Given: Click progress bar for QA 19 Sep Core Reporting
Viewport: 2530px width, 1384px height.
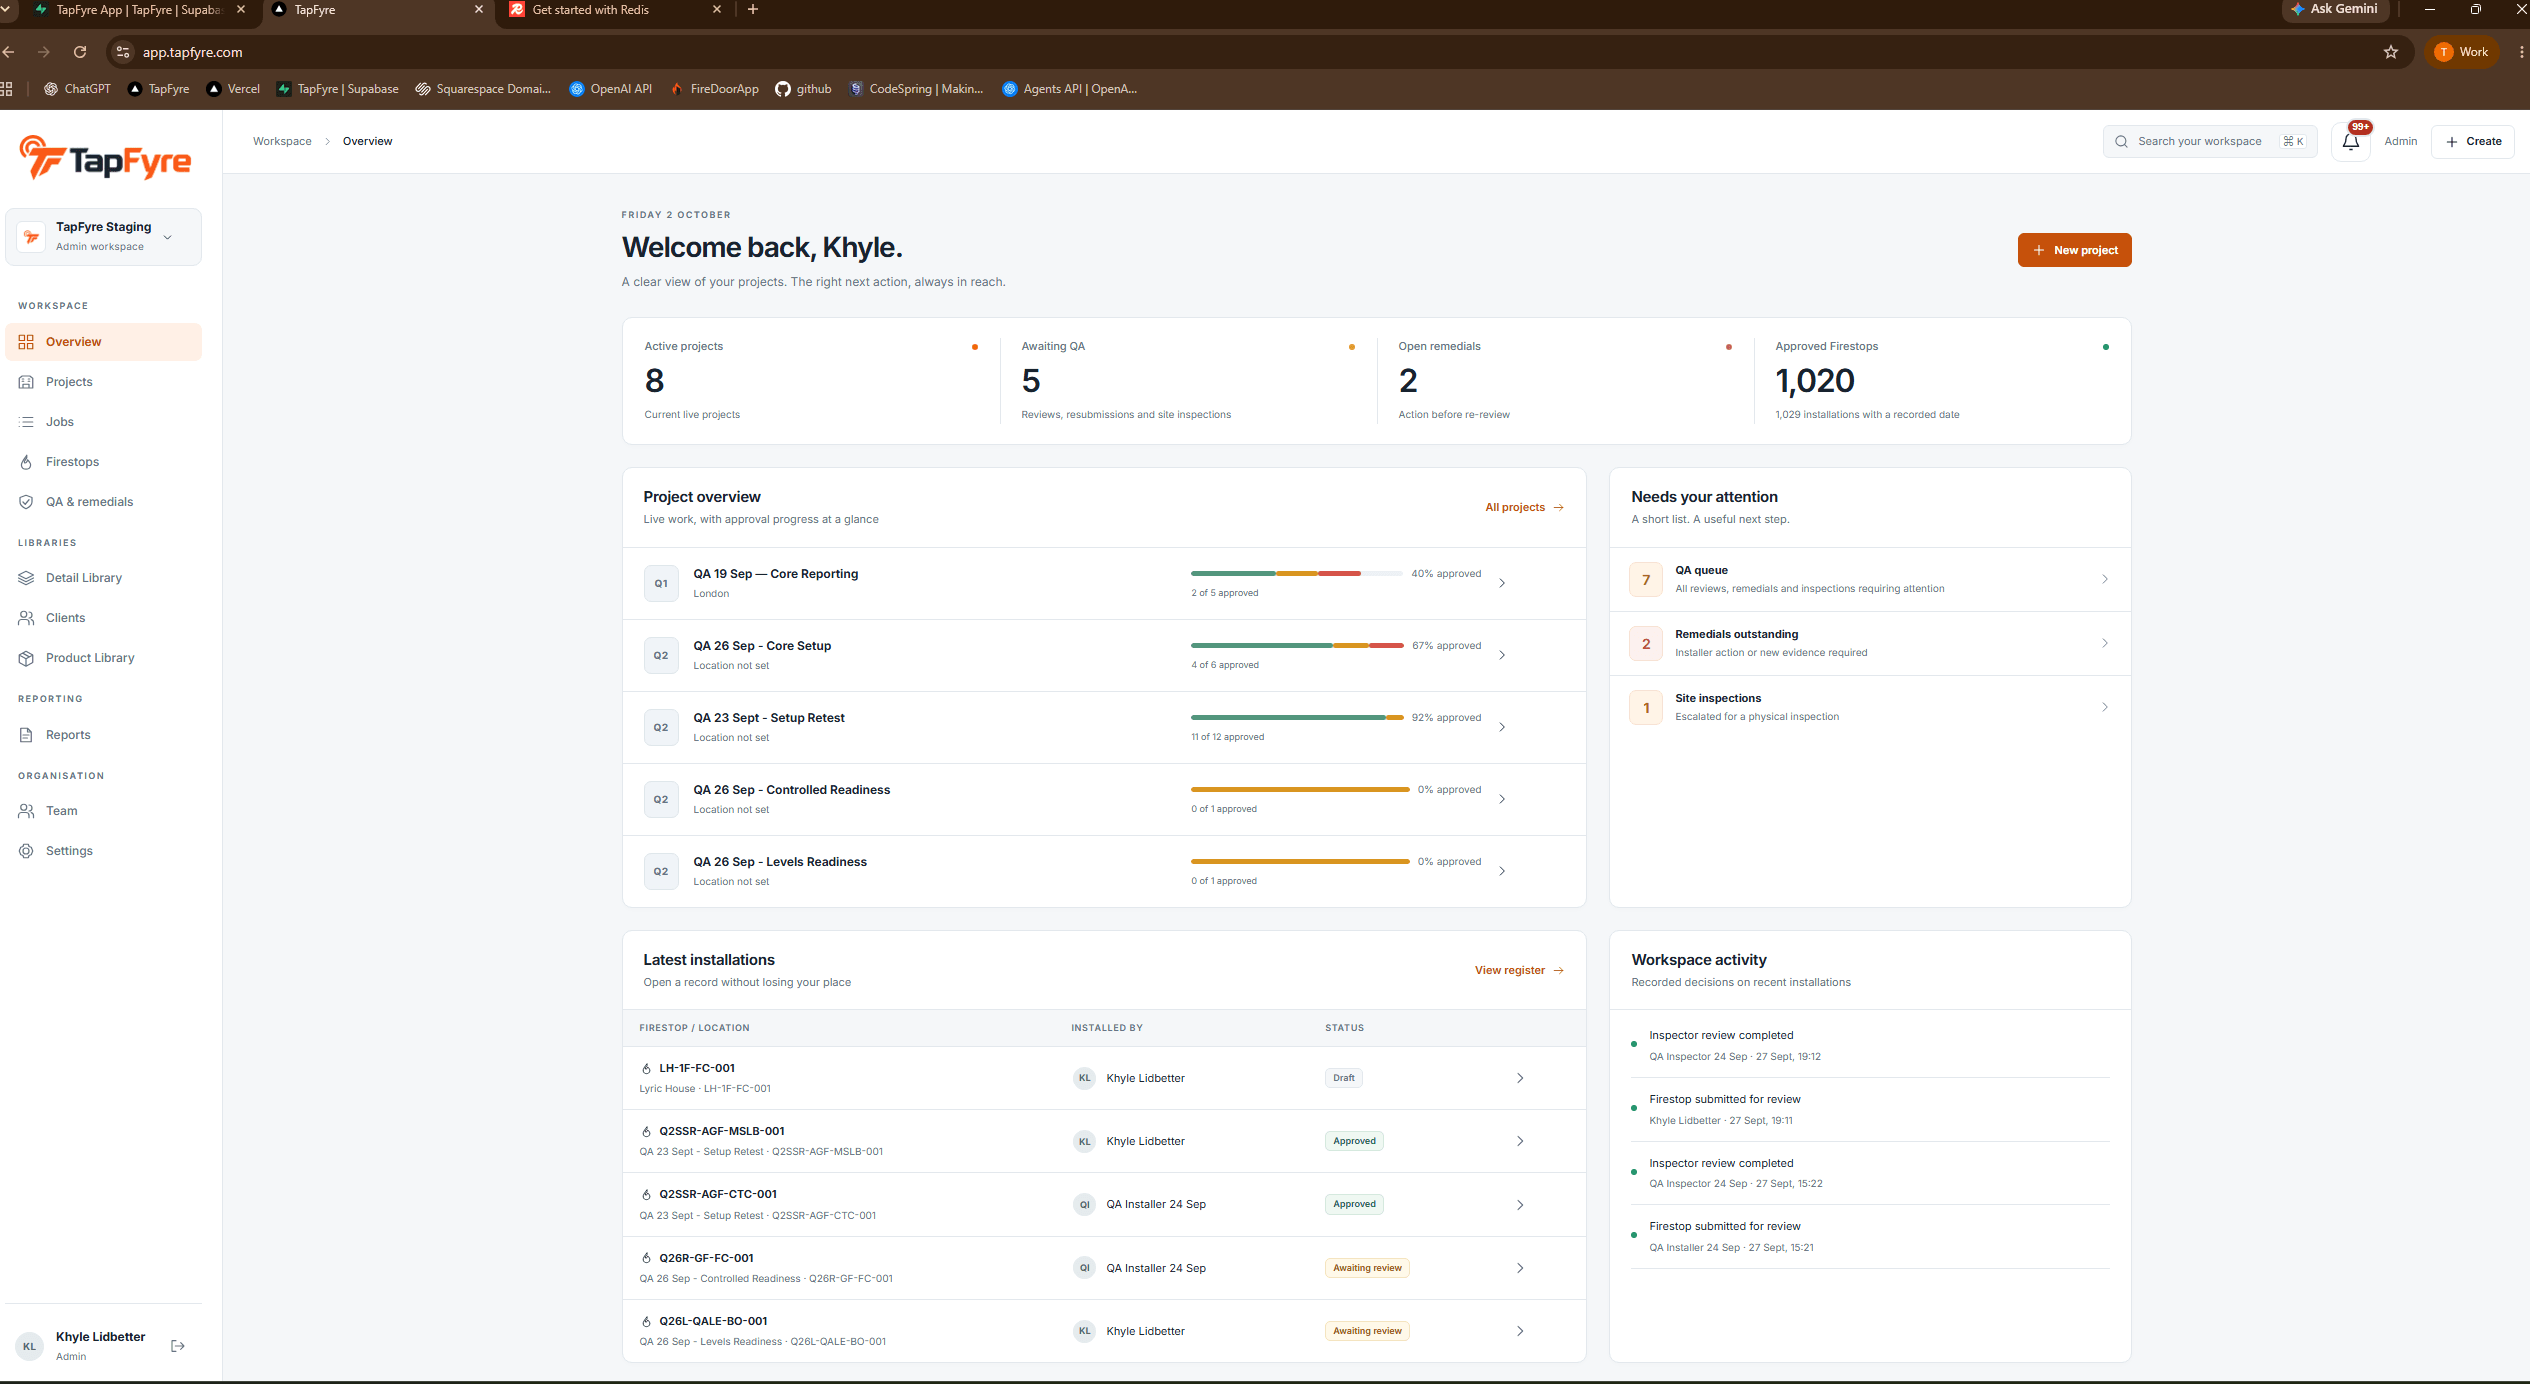Looking at the screenshot, I should [1296, 574].
